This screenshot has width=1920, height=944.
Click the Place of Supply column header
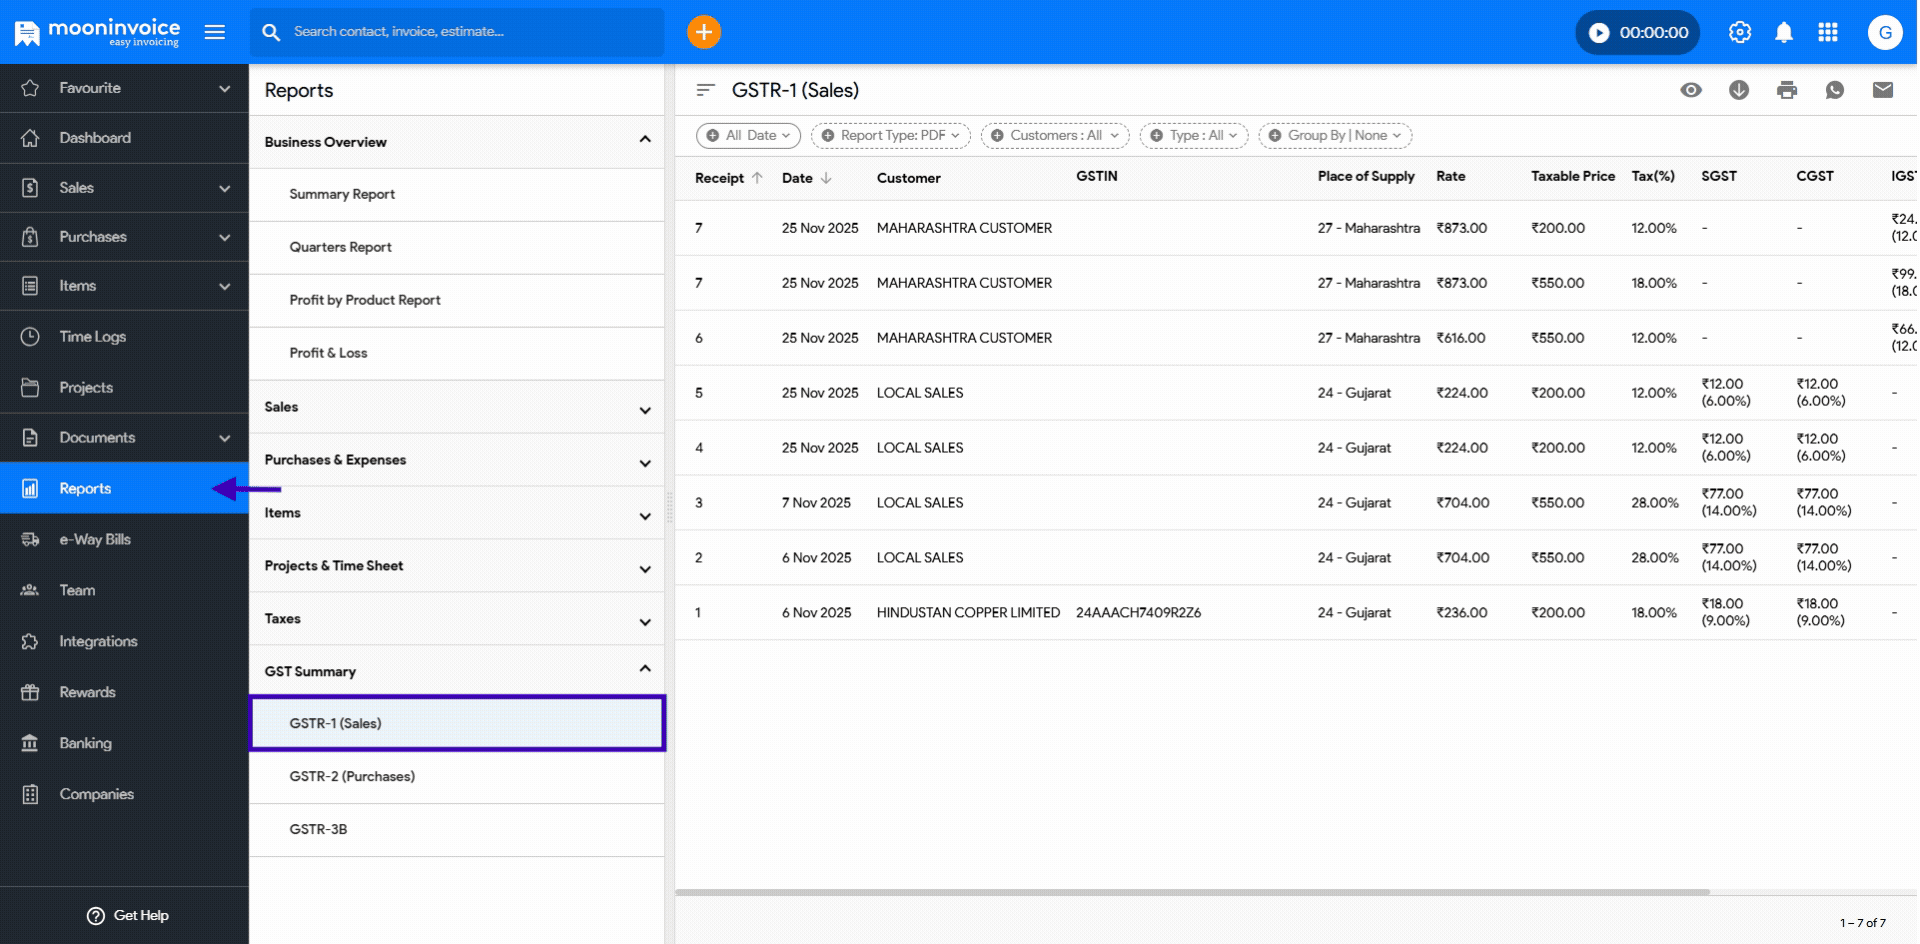click(1366, 176)
